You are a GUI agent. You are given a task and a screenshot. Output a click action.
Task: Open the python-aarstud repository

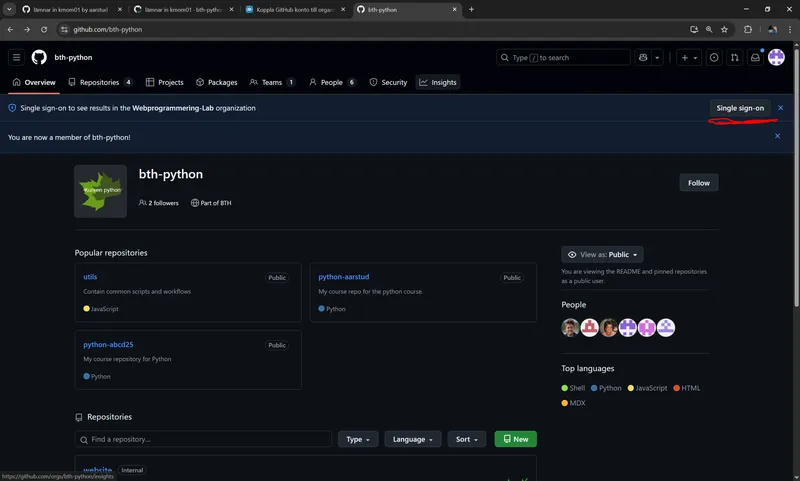tap(343, 277)
